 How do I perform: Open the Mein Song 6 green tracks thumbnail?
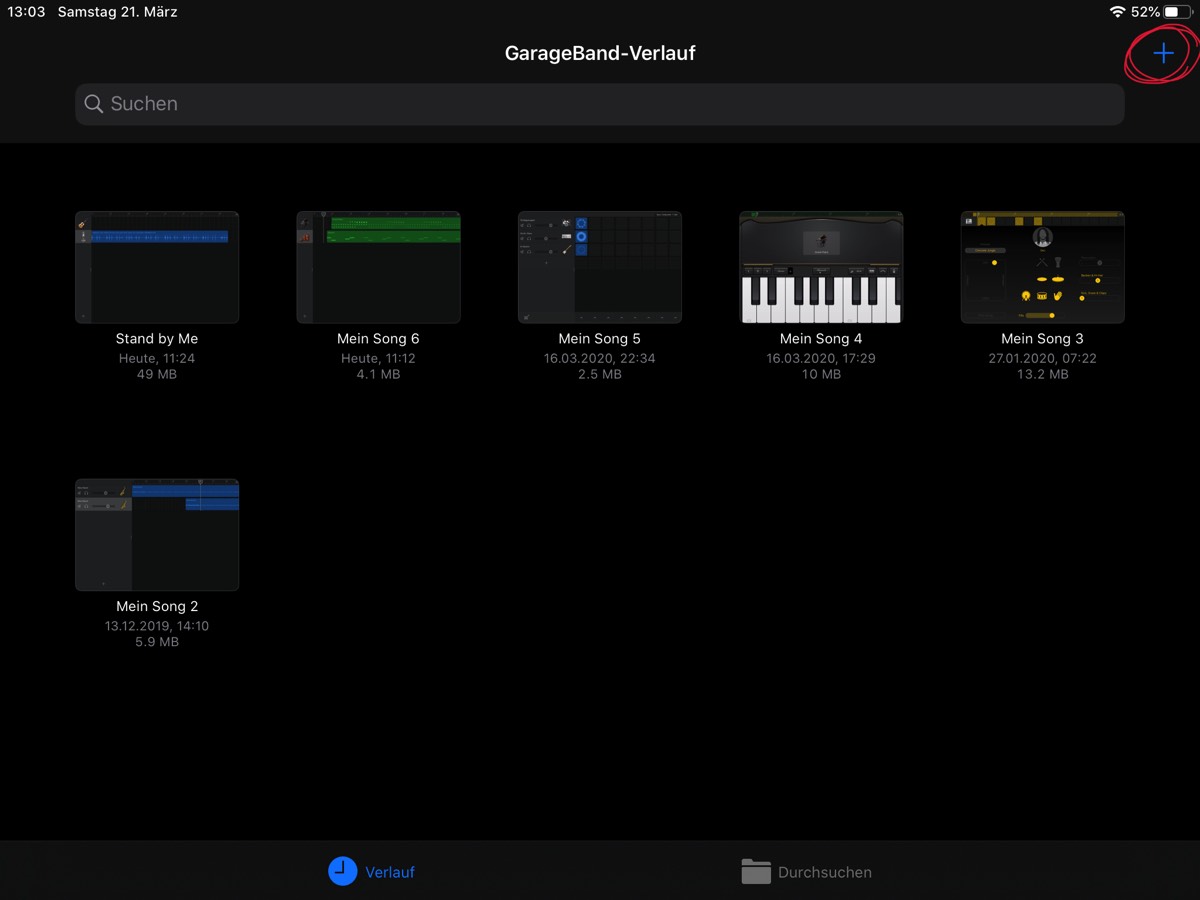378,267
